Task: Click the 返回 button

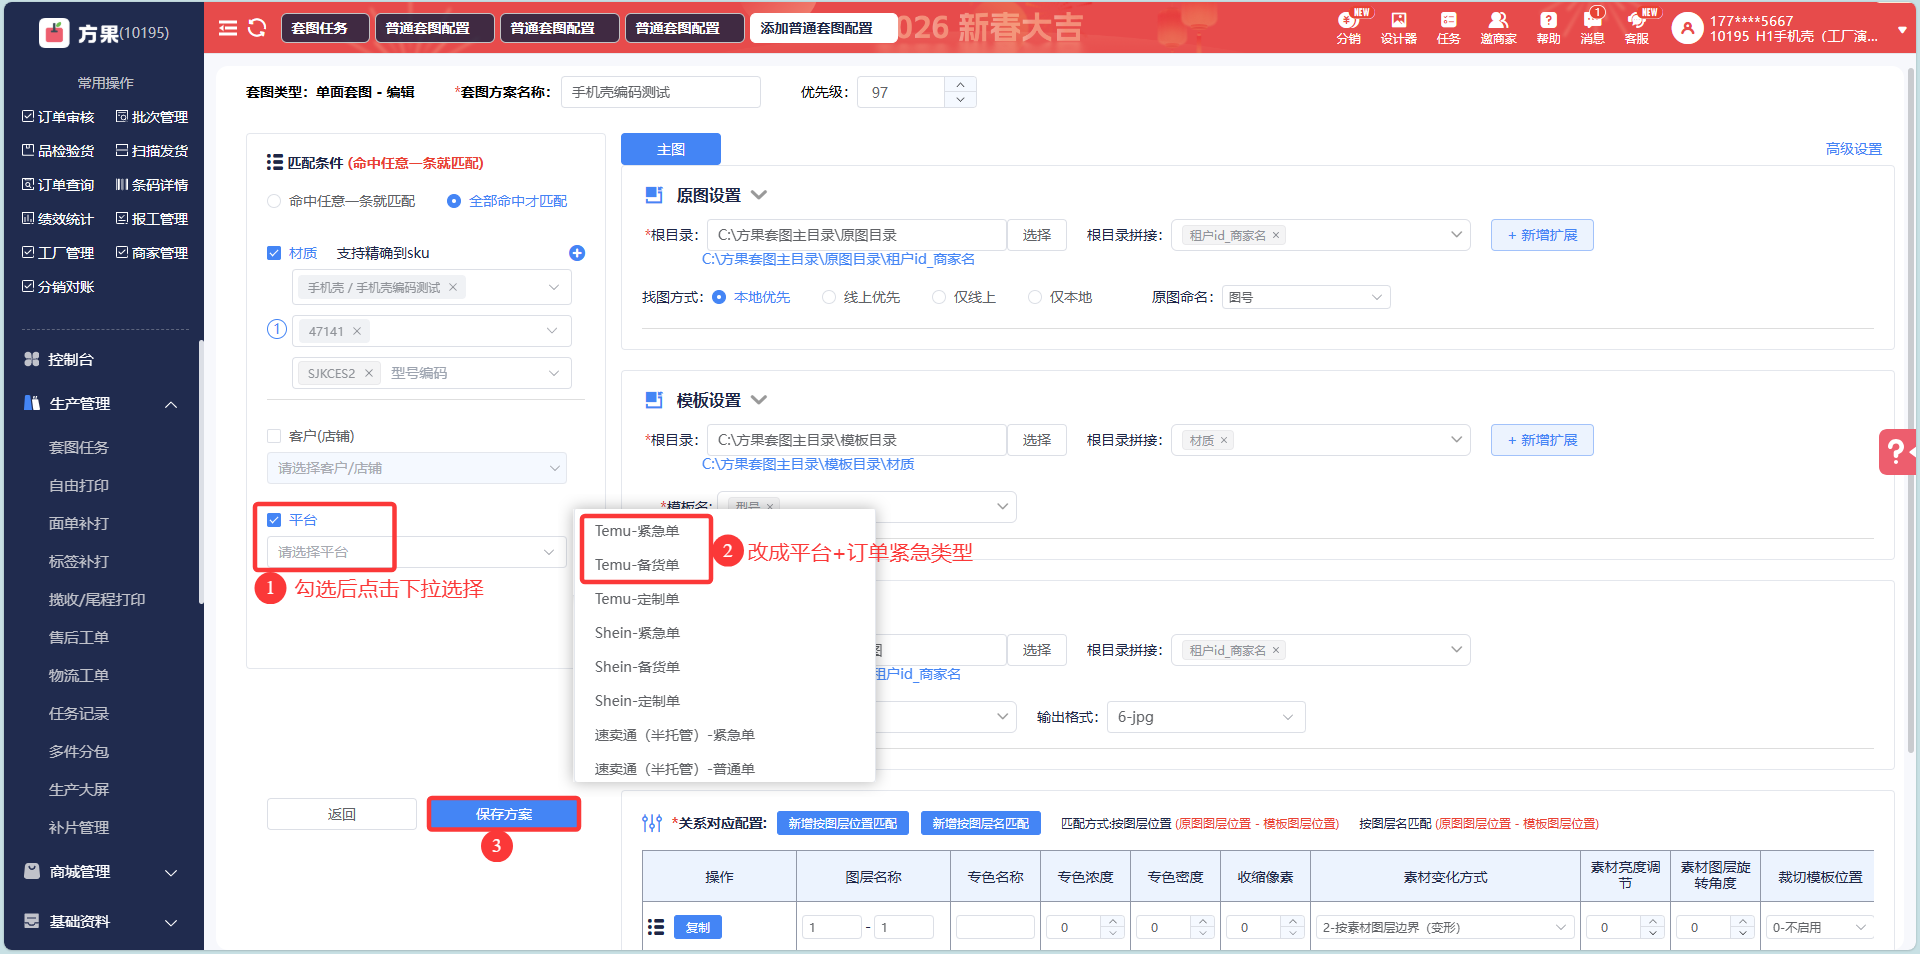Action: point(342,814)
